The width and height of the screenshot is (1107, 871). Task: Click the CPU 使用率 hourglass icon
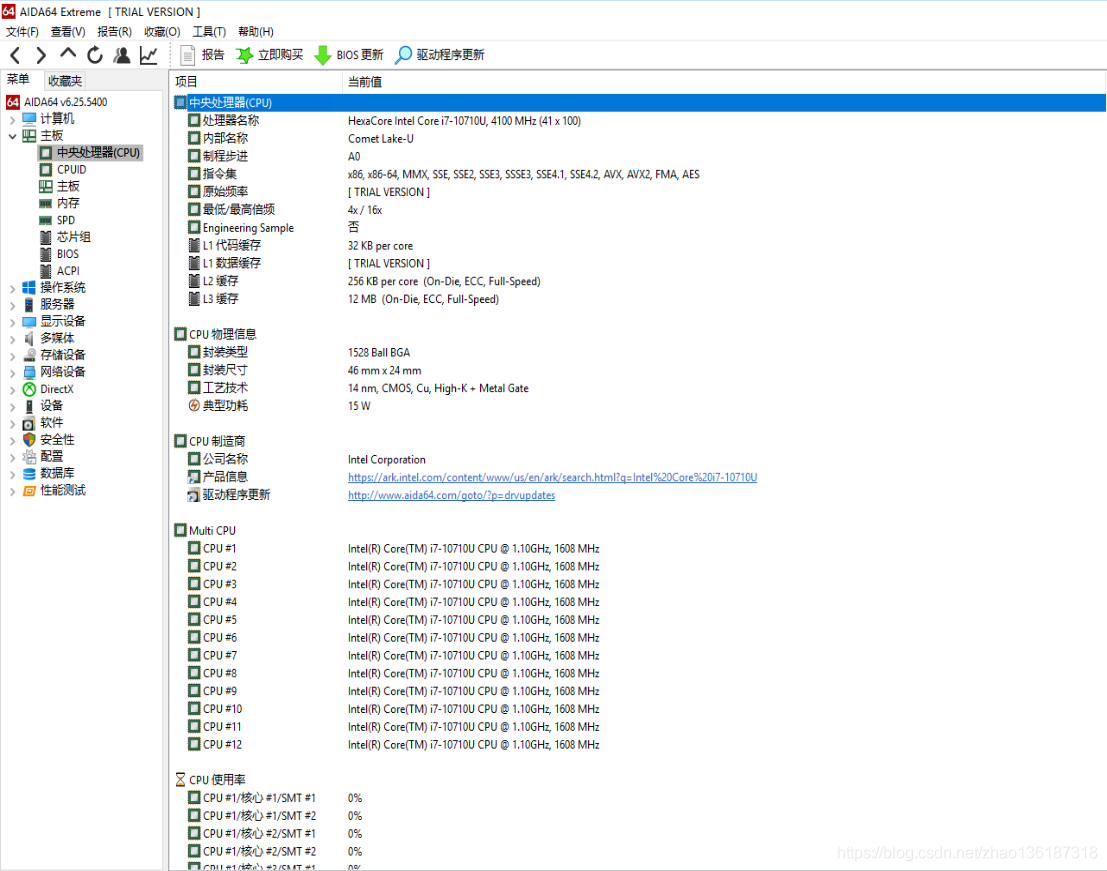pyautogui.click(x=180, y=779)
